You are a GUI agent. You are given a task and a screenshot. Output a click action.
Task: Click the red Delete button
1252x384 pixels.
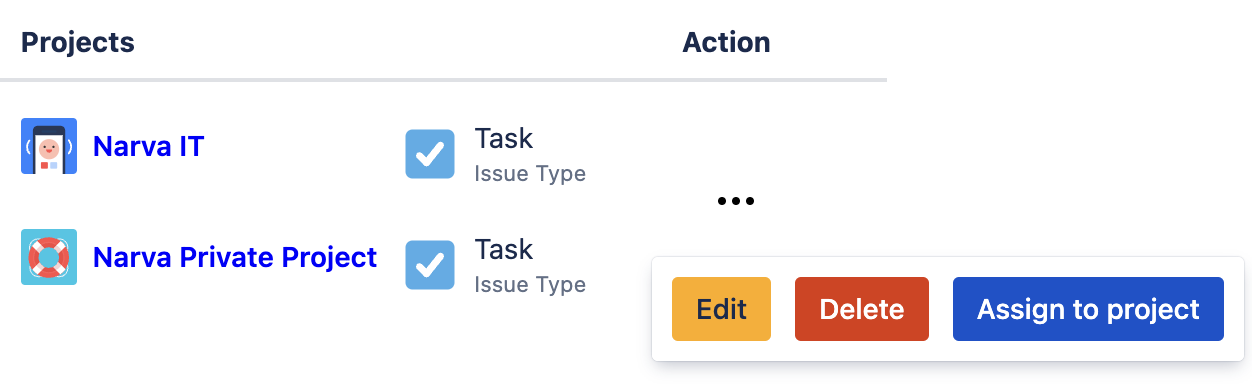862,309
